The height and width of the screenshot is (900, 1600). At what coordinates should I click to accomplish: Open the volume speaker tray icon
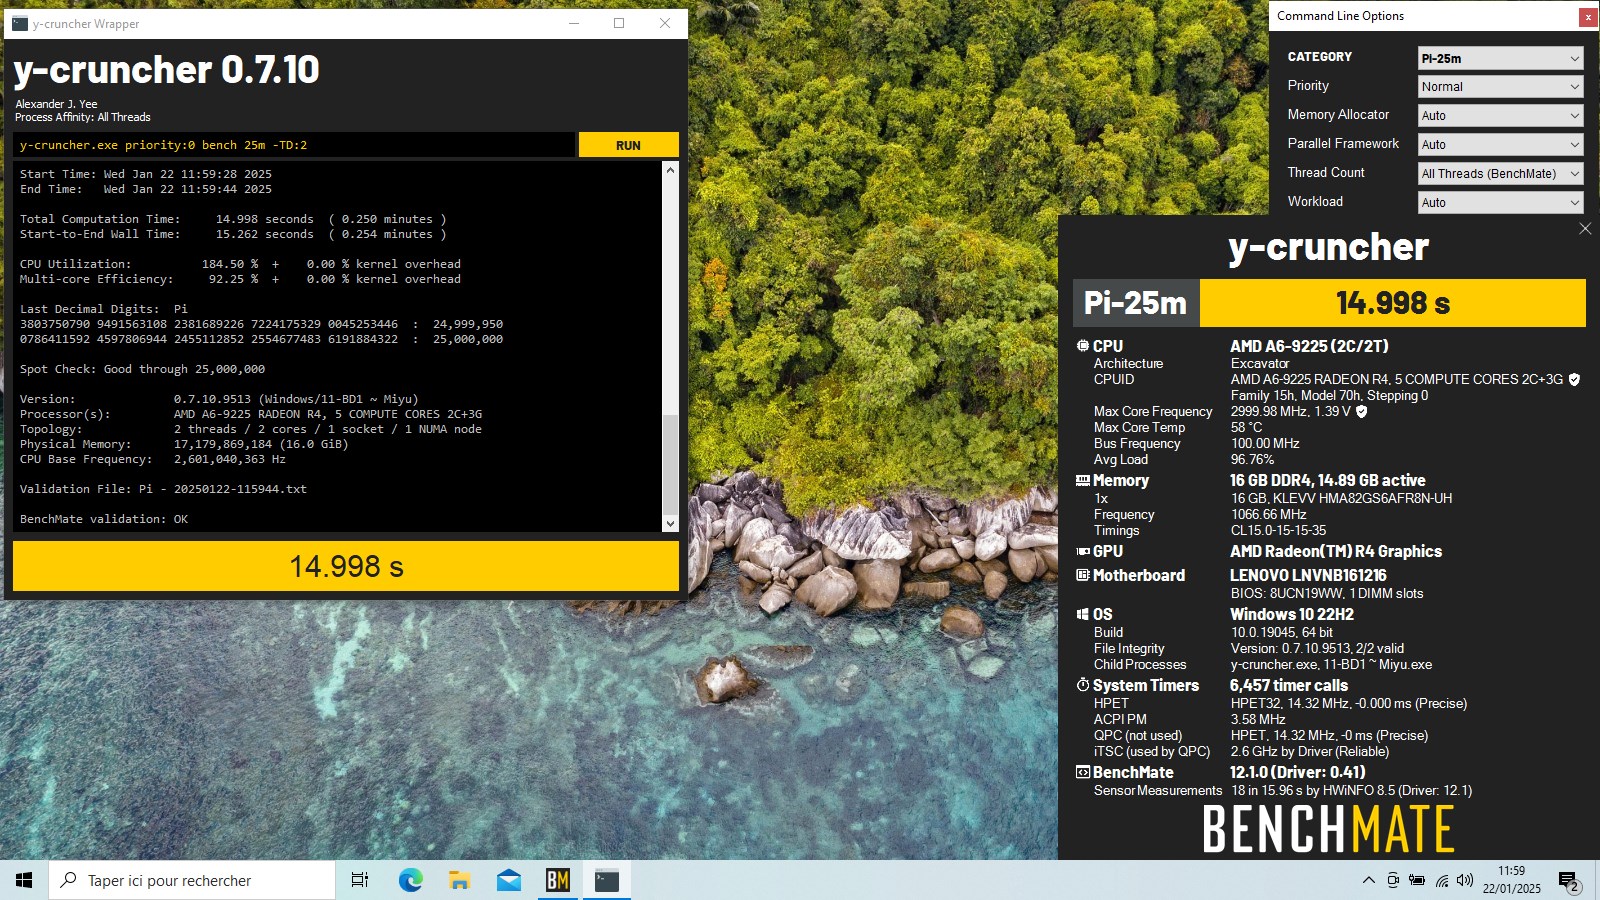(x=1465, y=881)
